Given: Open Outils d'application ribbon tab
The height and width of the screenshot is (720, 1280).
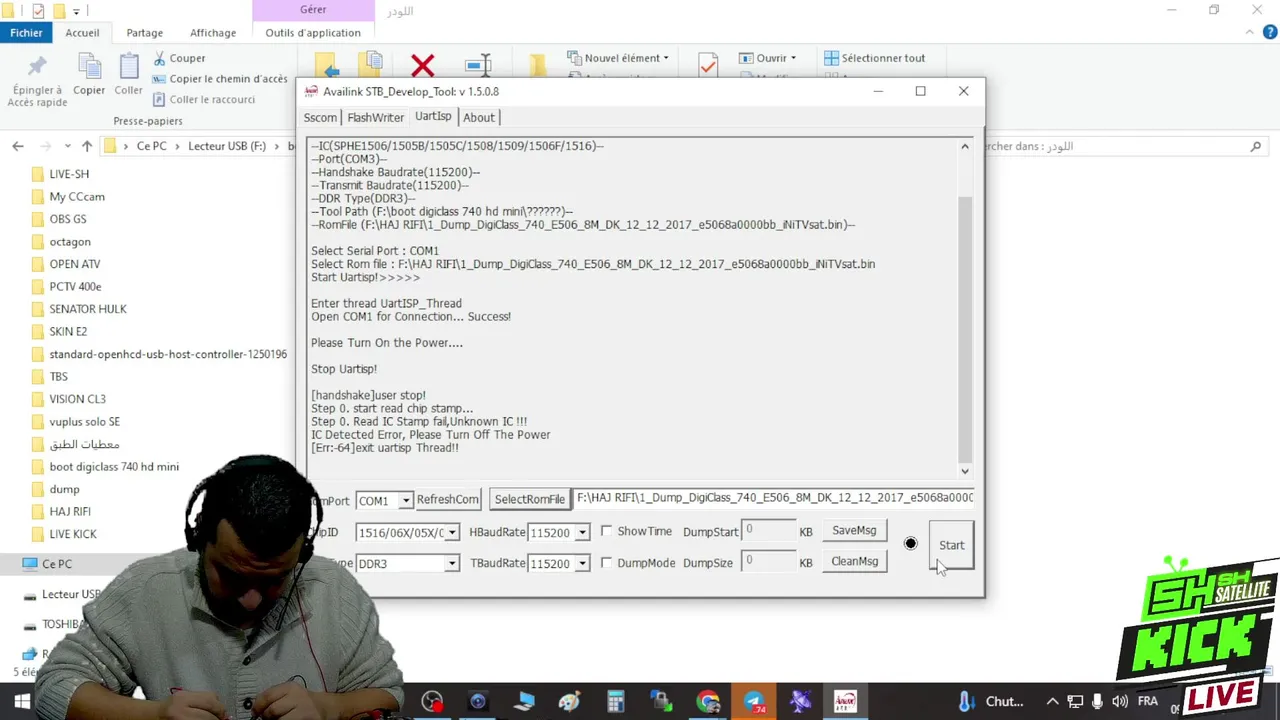Looking at the screenshot, I should coord(313,33).
